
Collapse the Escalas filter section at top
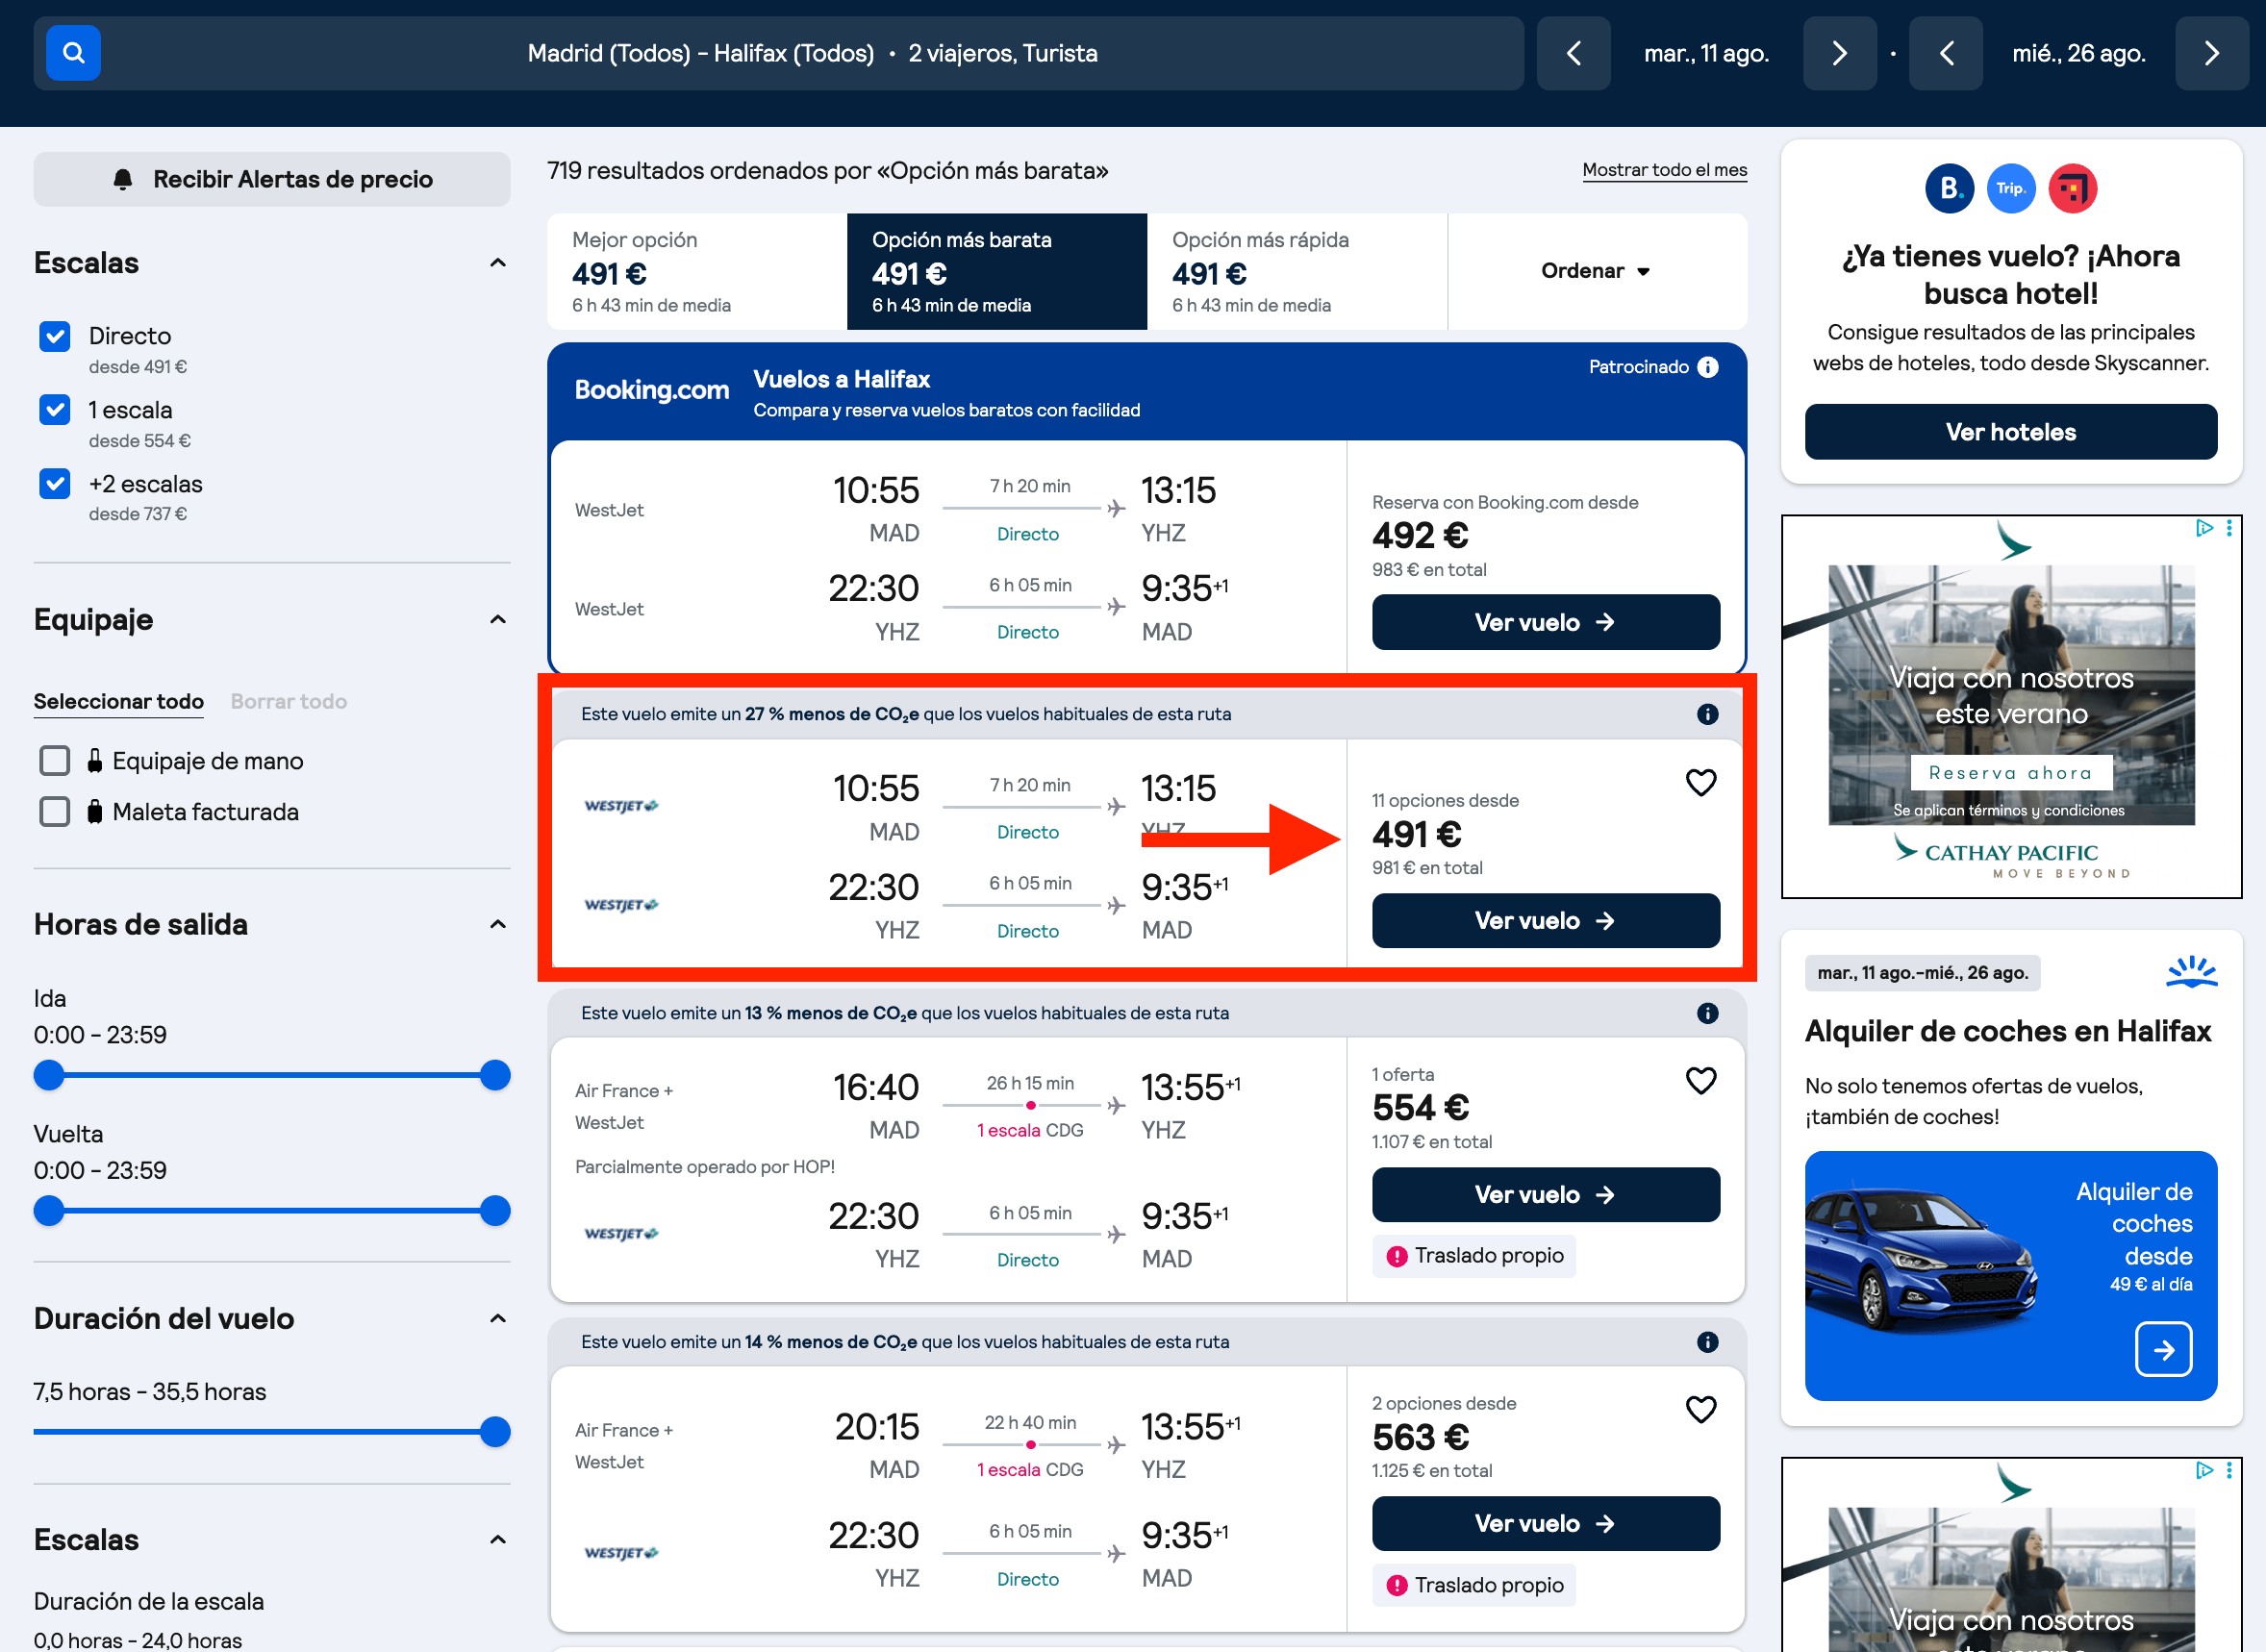pos(497,263)
